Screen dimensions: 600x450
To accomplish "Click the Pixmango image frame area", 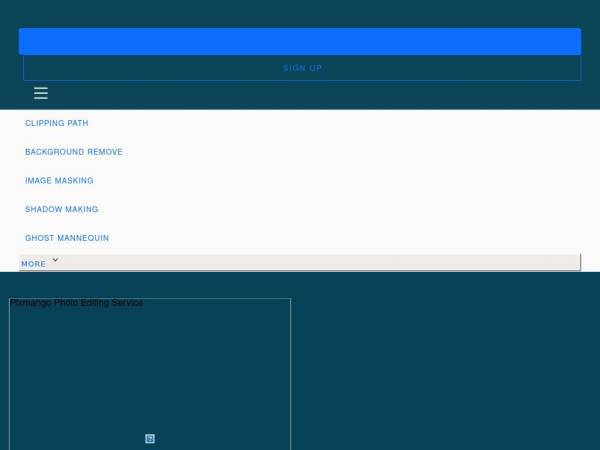I will (x=150, y=374).
